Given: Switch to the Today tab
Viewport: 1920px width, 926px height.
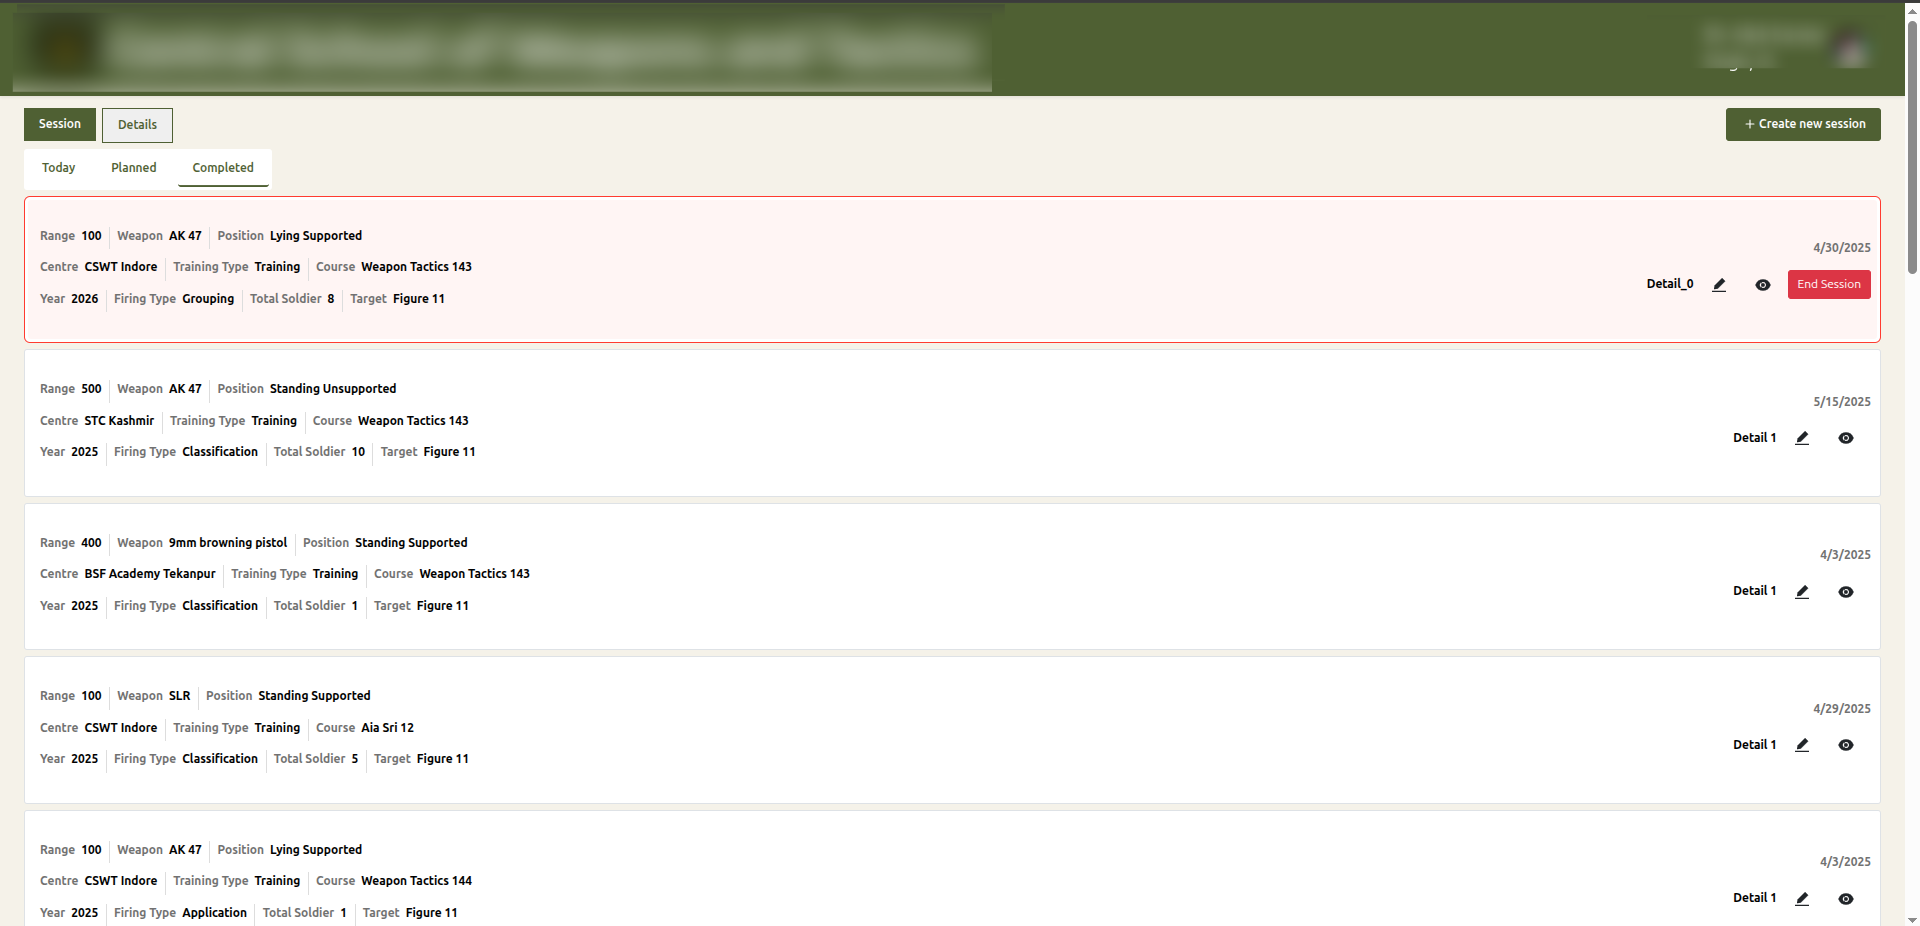Looking at the screenshot, I should (x=59, y=168).
